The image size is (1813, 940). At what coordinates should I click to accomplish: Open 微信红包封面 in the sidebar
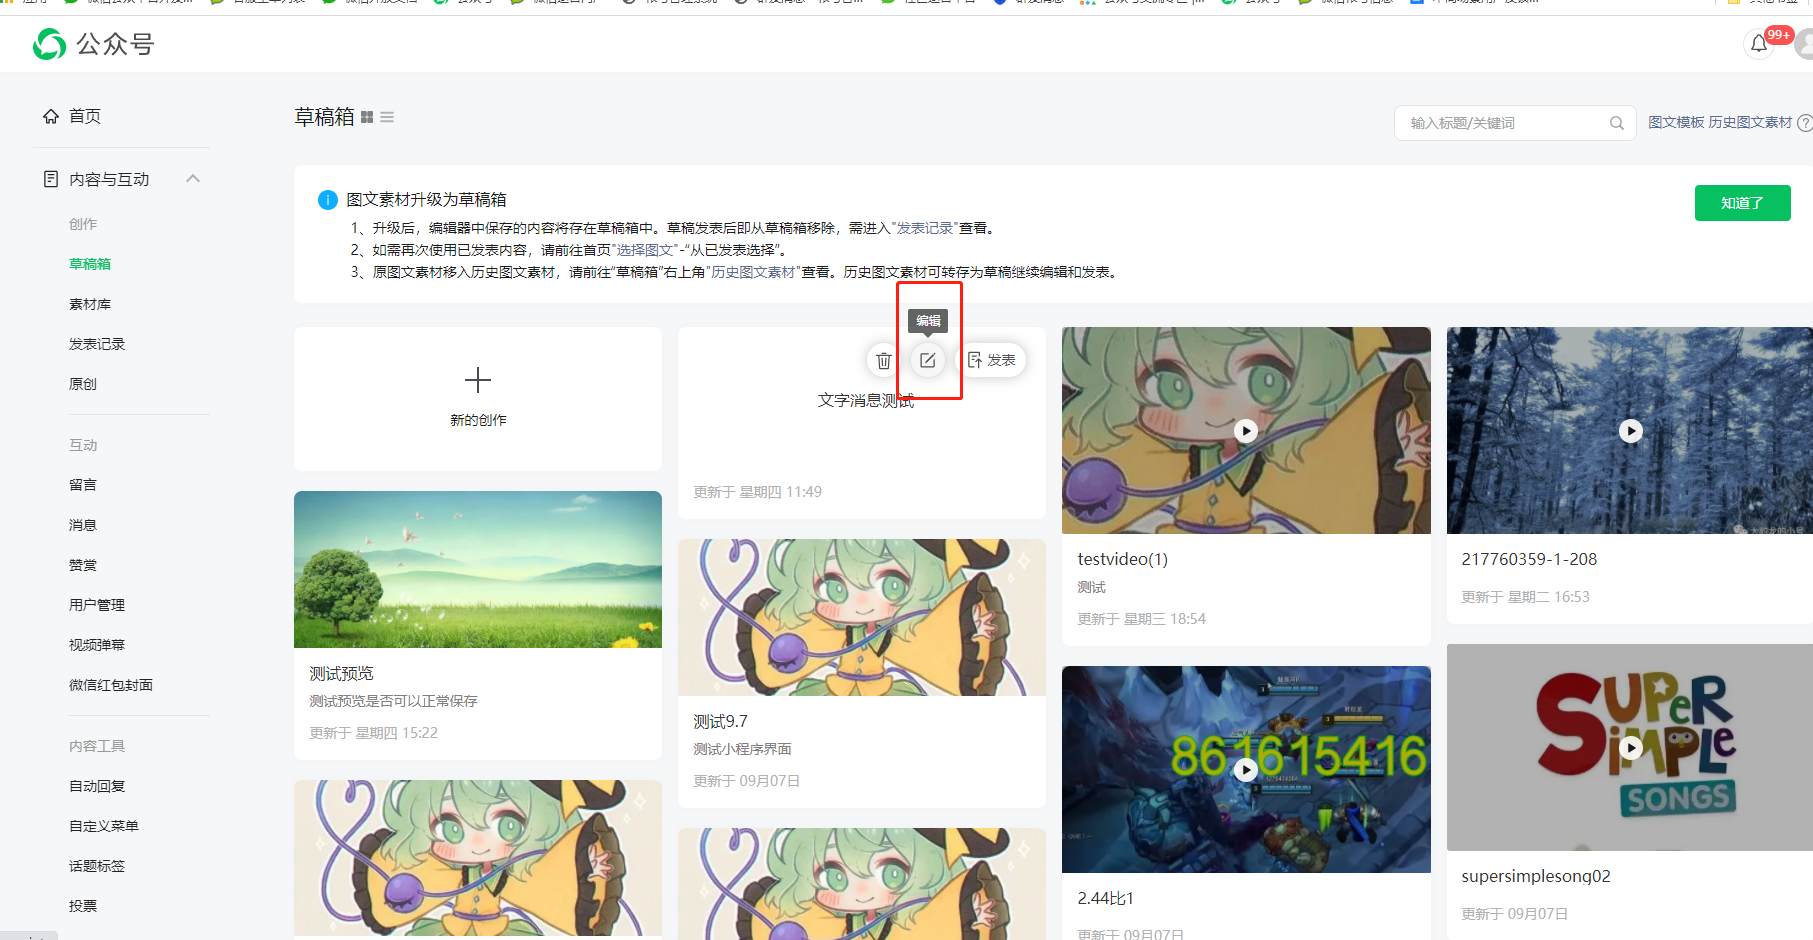coord(111,685)
